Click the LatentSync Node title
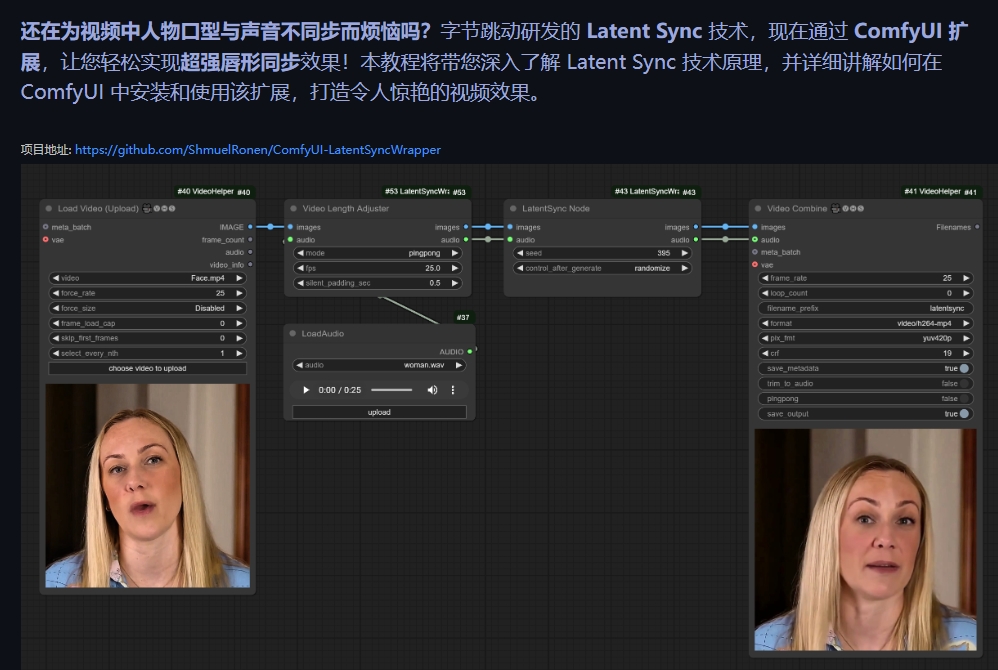The image size is (998, 670). (x=556, y=208)
